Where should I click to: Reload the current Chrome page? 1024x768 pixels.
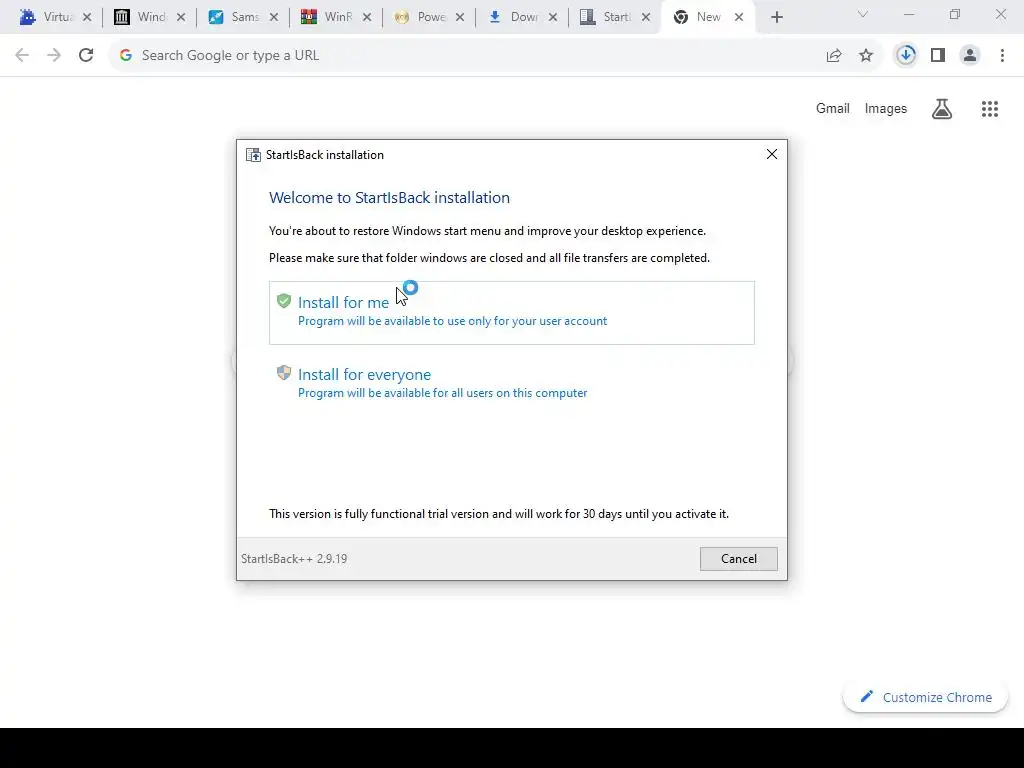coord(86,56)
